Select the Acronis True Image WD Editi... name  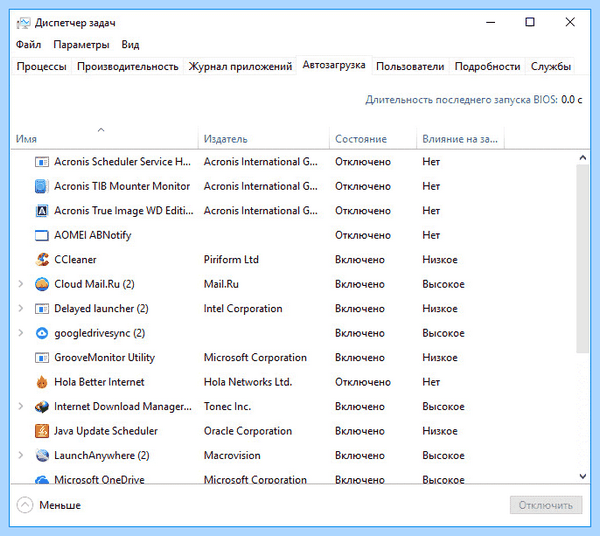(x=124, y=211)
